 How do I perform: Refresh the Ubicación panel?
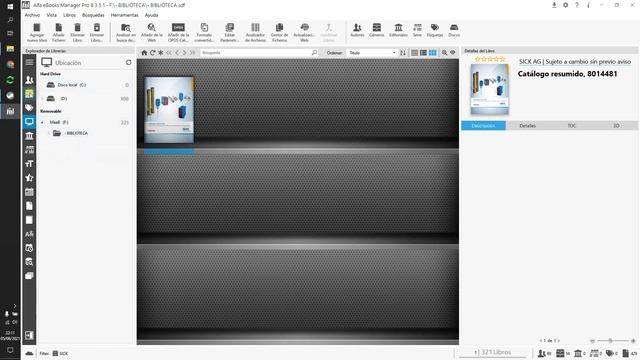point(129,62)
